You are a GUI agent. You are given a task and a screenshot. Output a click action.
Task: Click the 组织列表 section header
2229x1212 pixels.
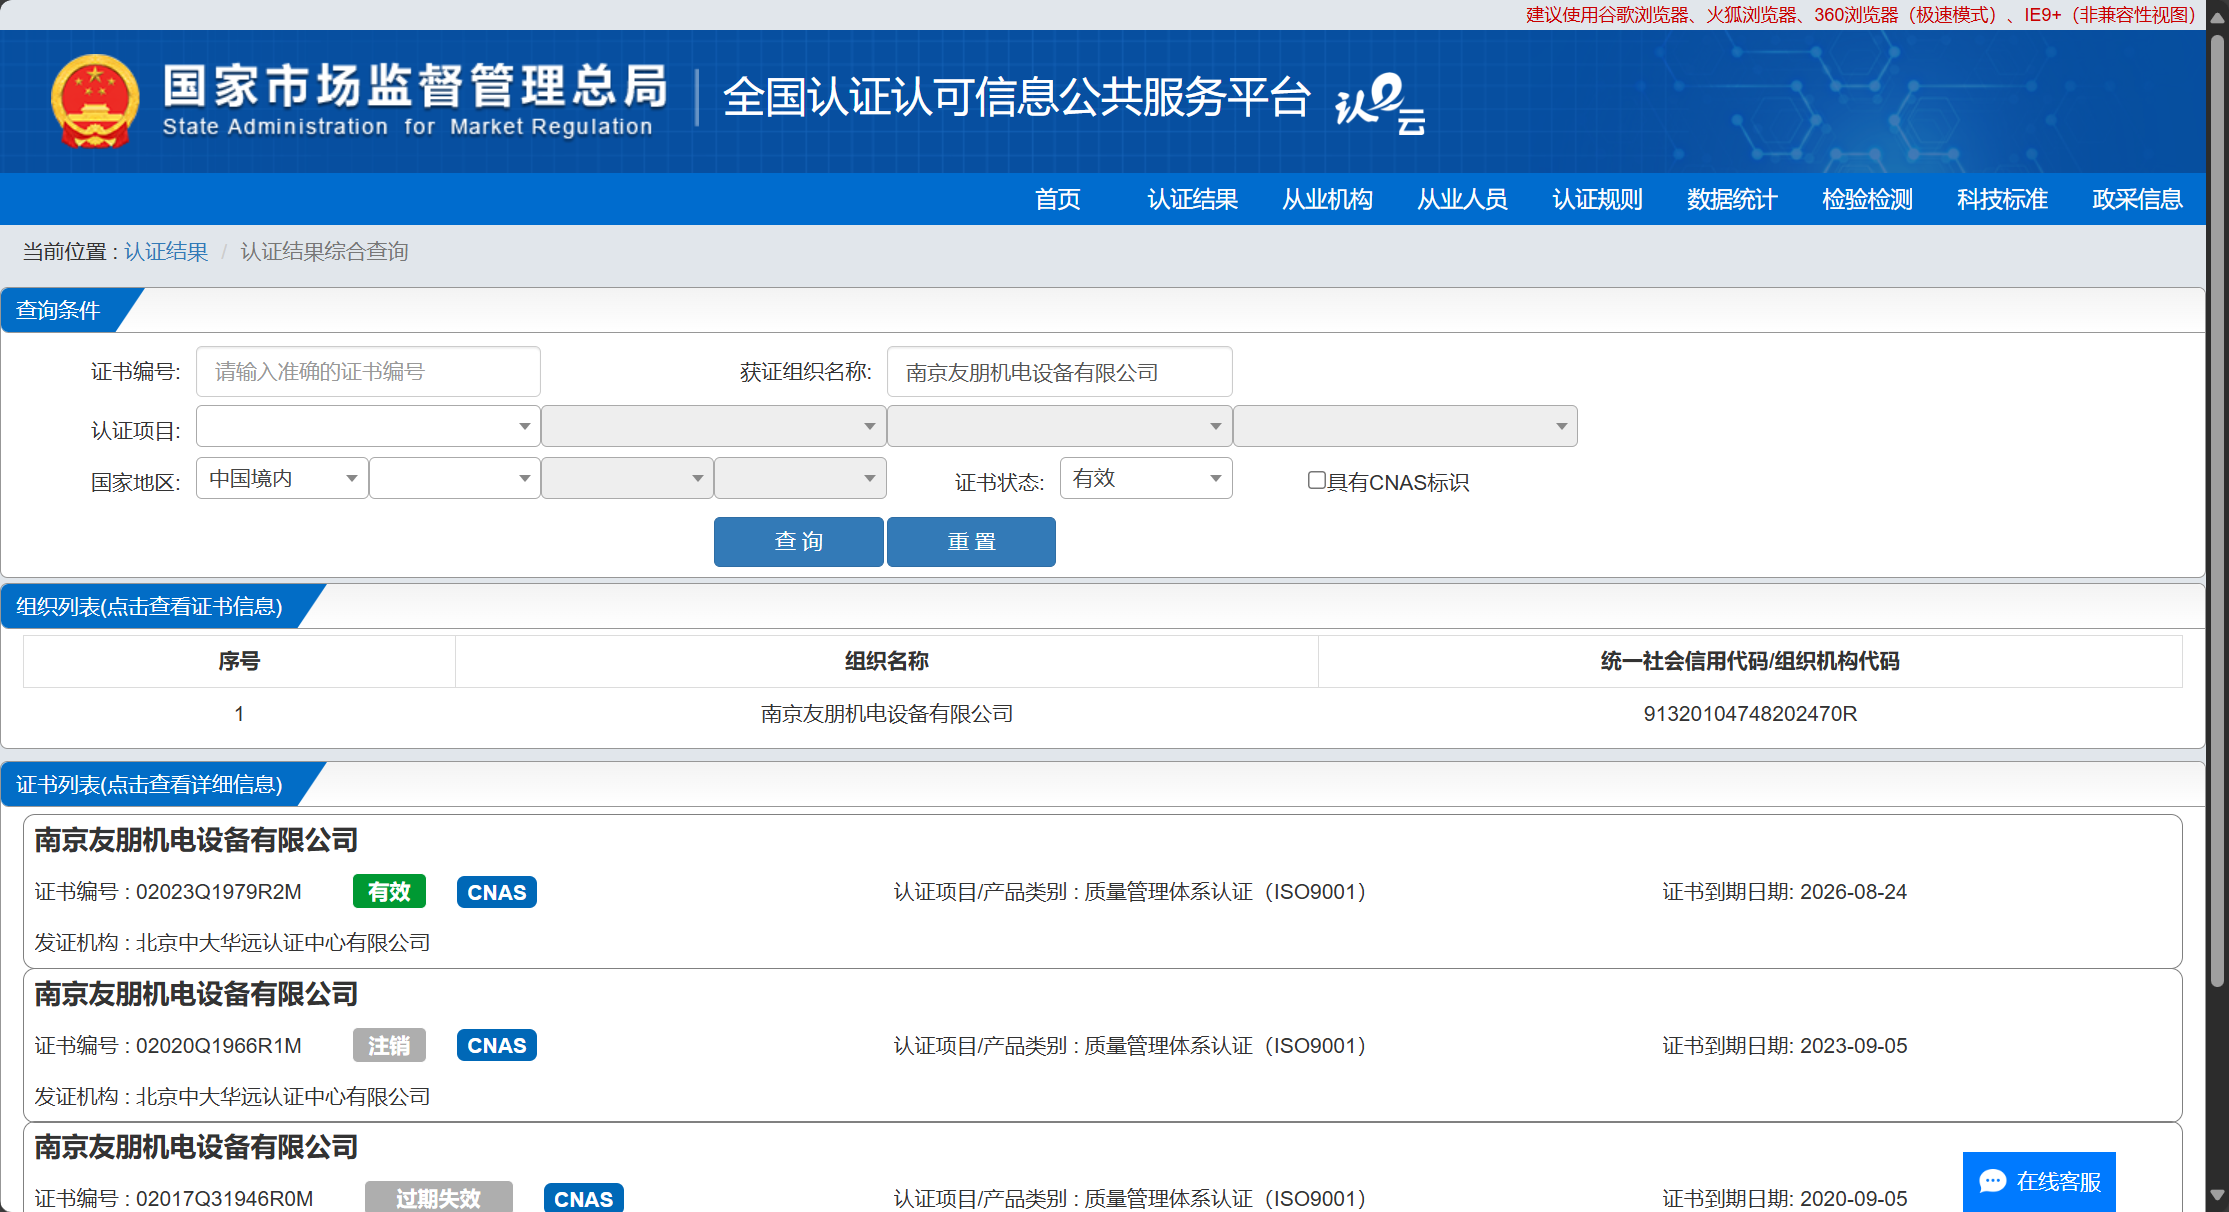[150, 607]
